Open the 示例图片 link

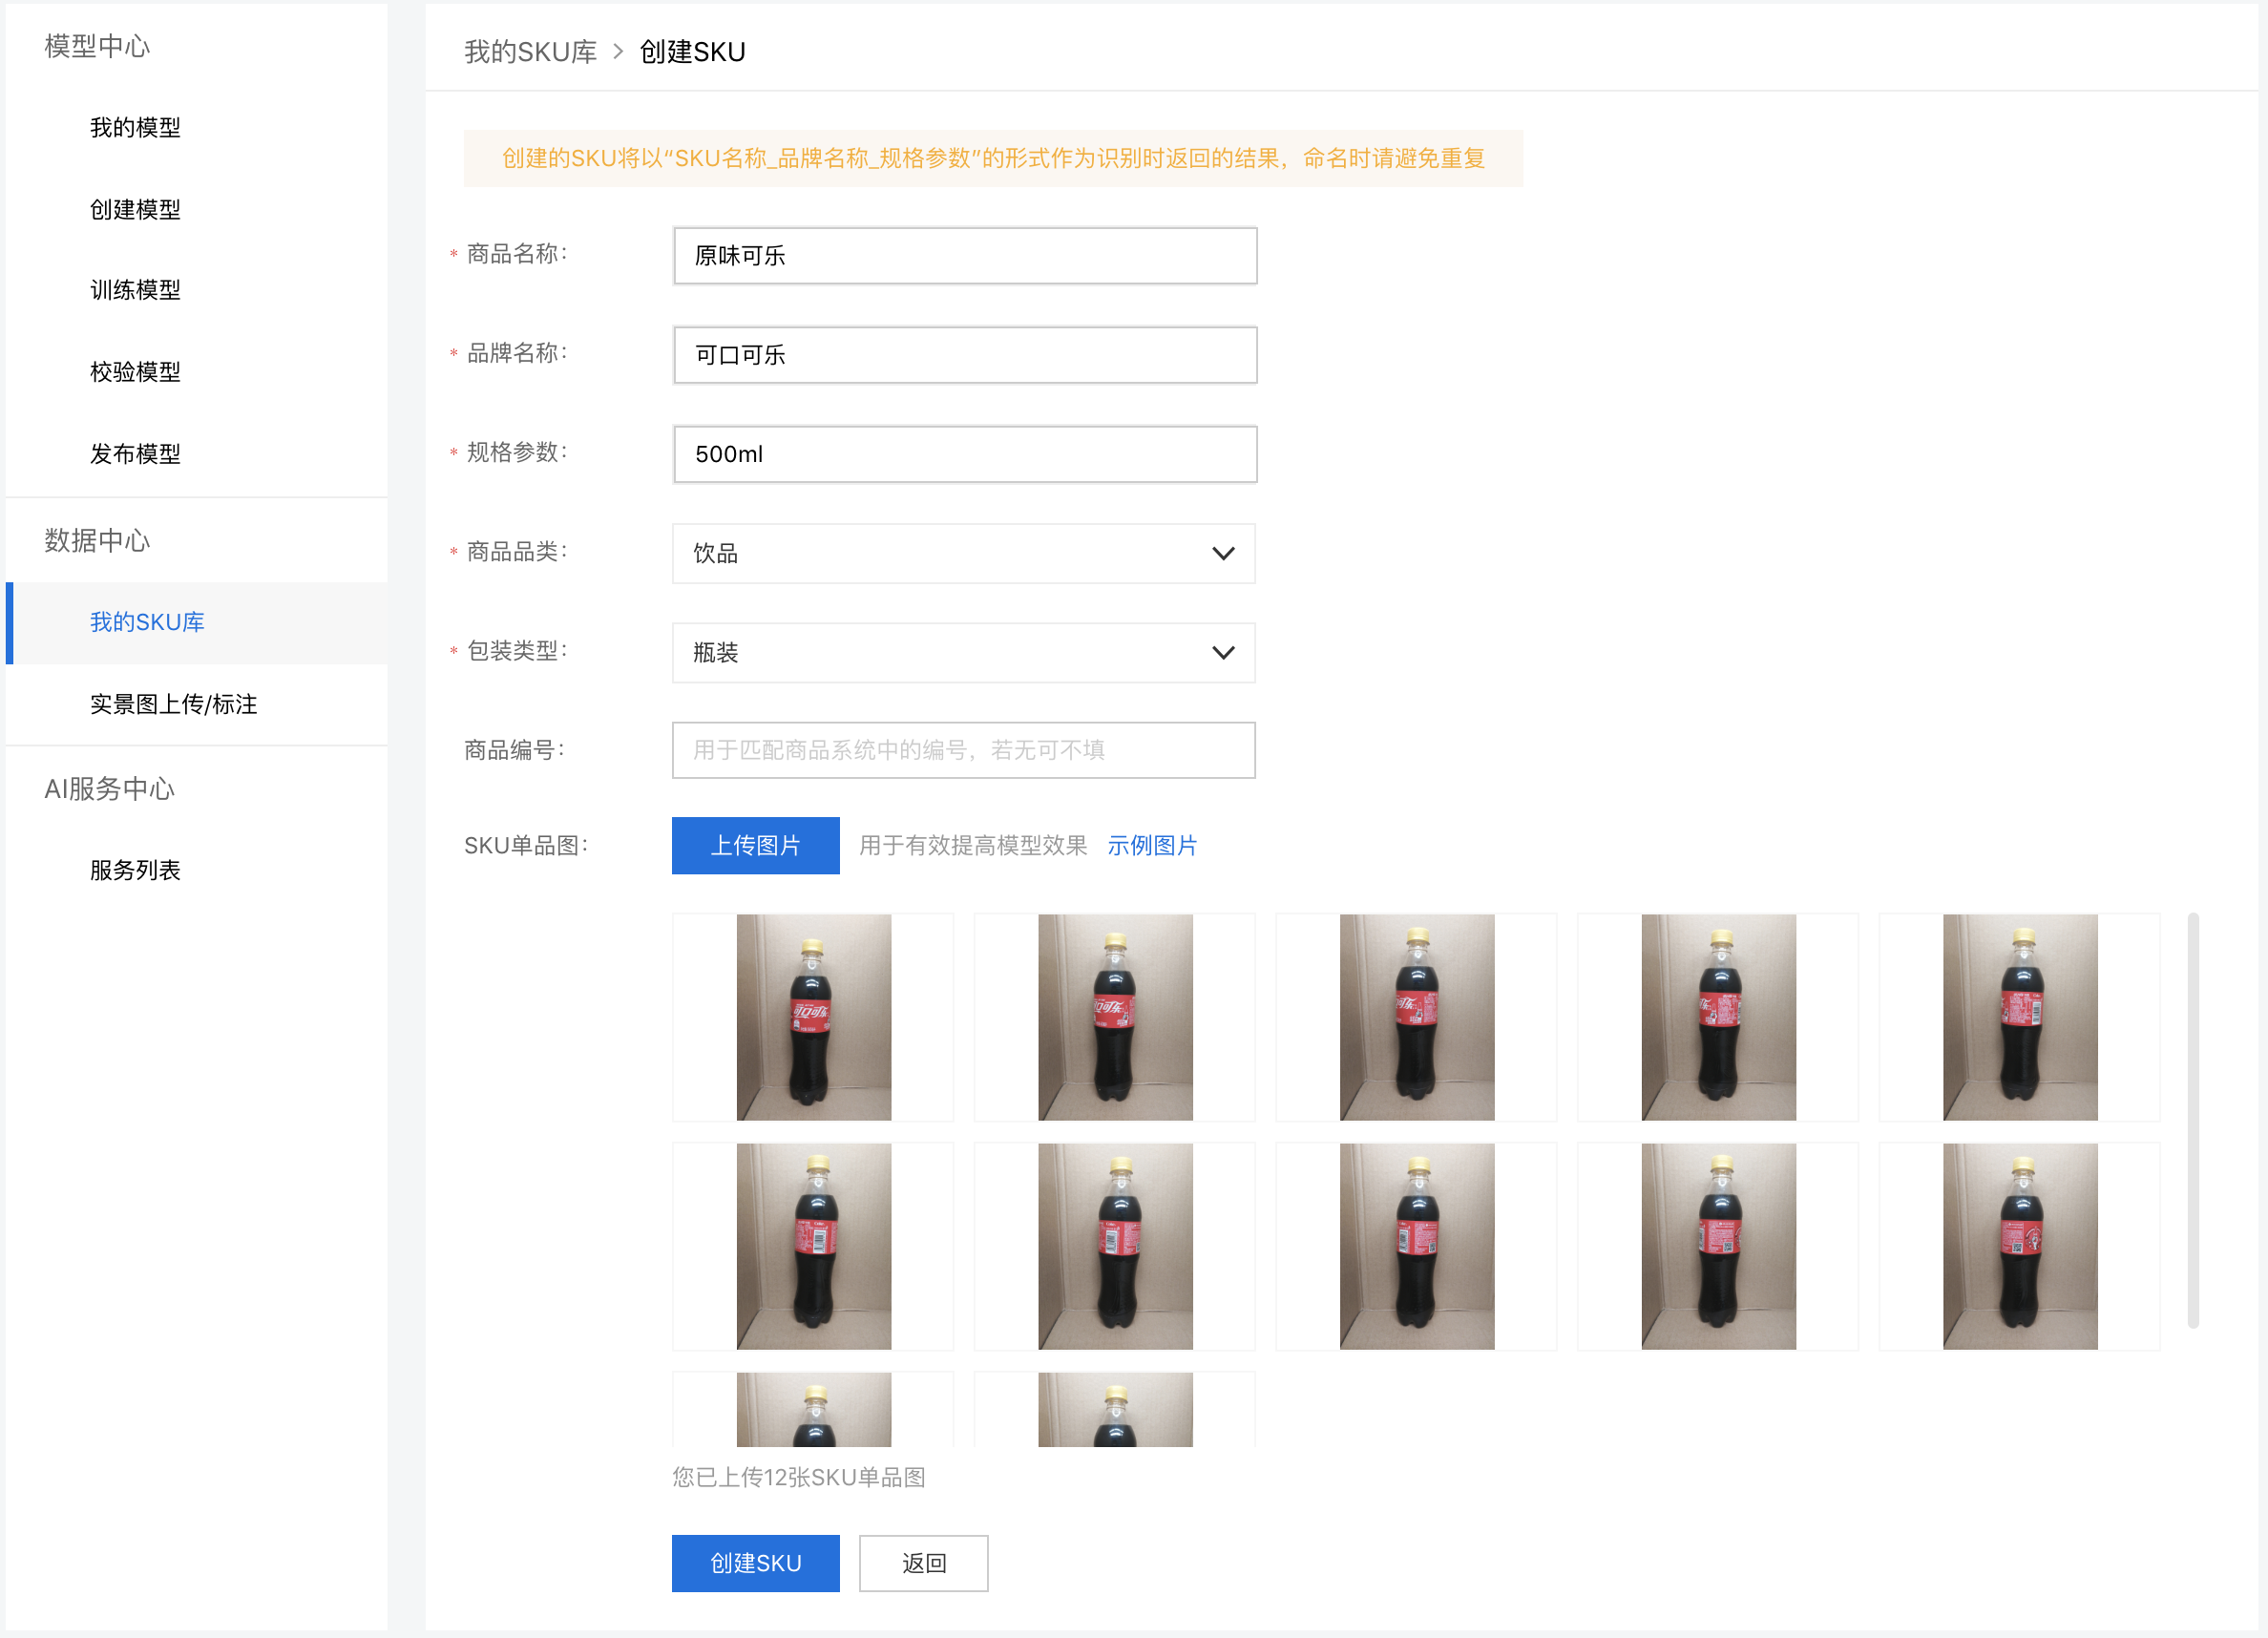click(1152, 846)
